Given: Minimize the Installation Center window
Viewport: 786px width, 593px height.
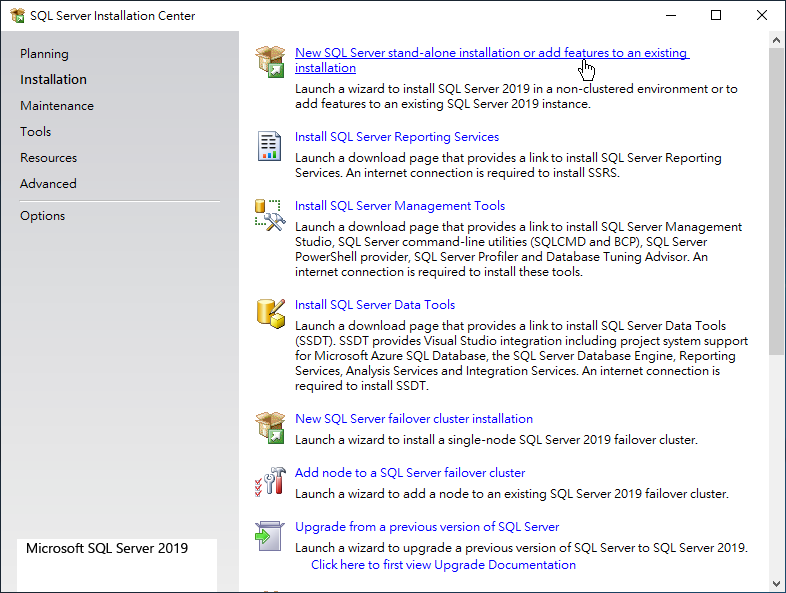Looking at the screenshot, I should (x=671, y=16).
